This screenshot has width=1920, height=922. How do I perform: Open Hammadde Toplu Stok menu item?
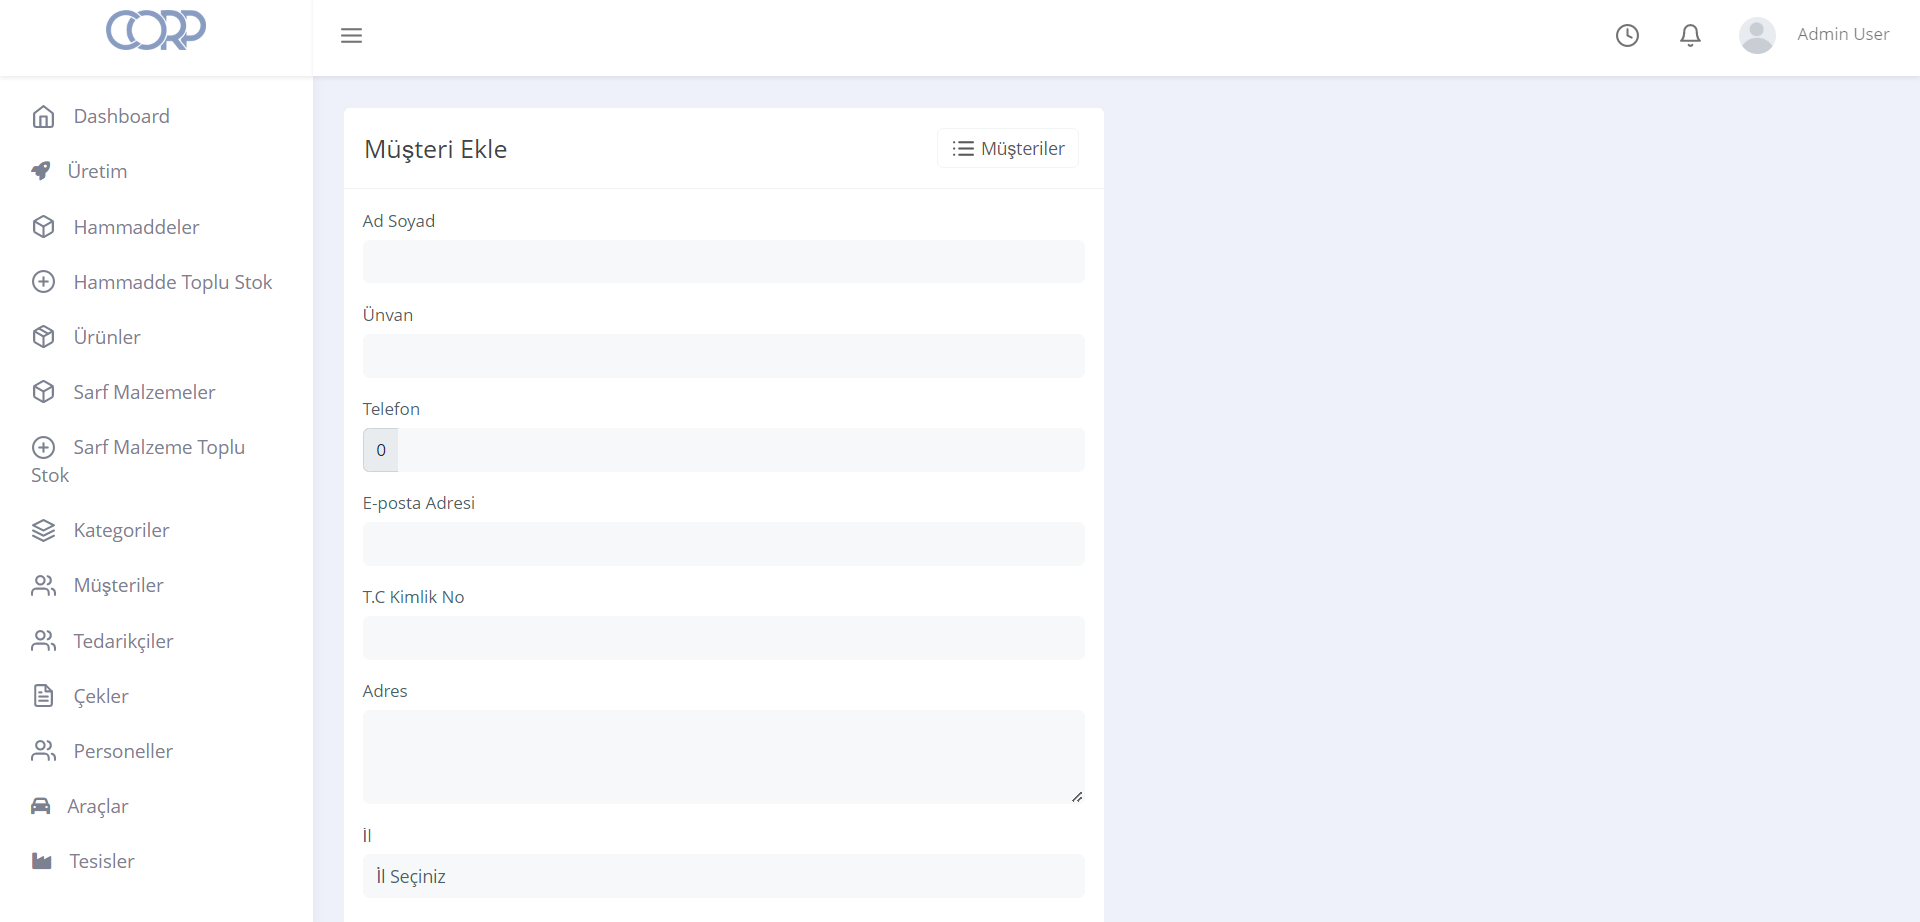172,282
